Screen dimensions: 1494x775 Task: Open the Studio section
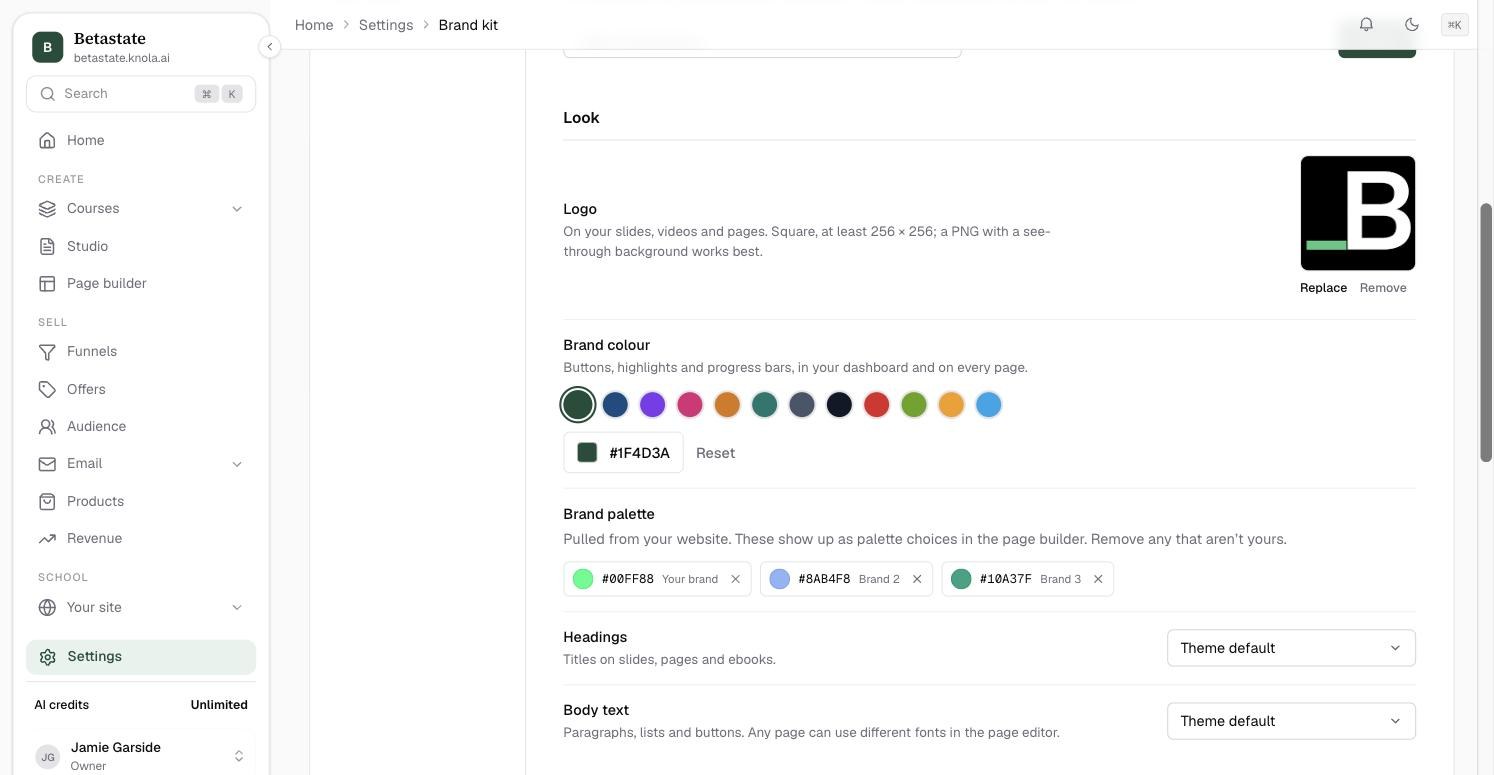coord(141,246)
